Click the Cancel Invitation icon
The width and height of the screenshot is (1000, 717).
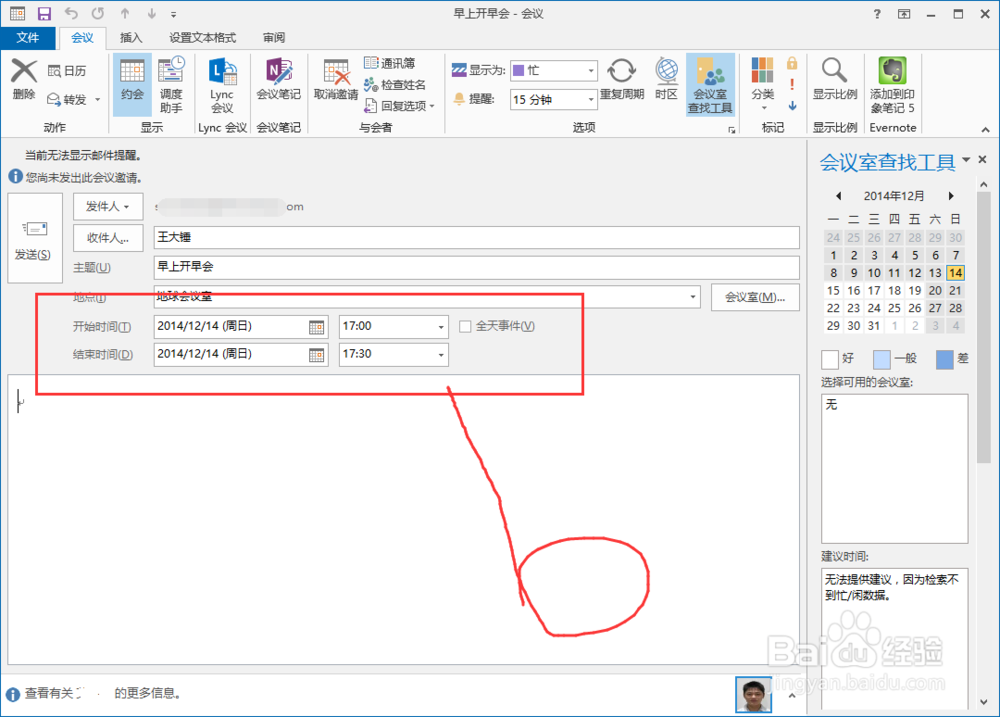[x=336, y=72]
